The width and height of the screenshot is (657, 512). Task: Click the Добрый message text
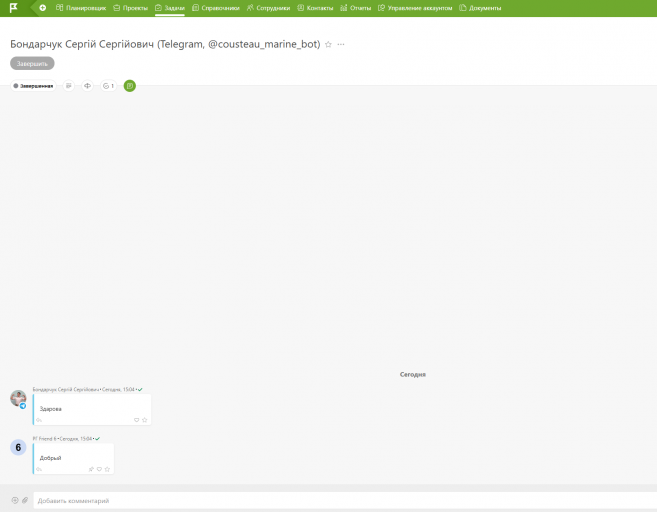pos(51,458)
